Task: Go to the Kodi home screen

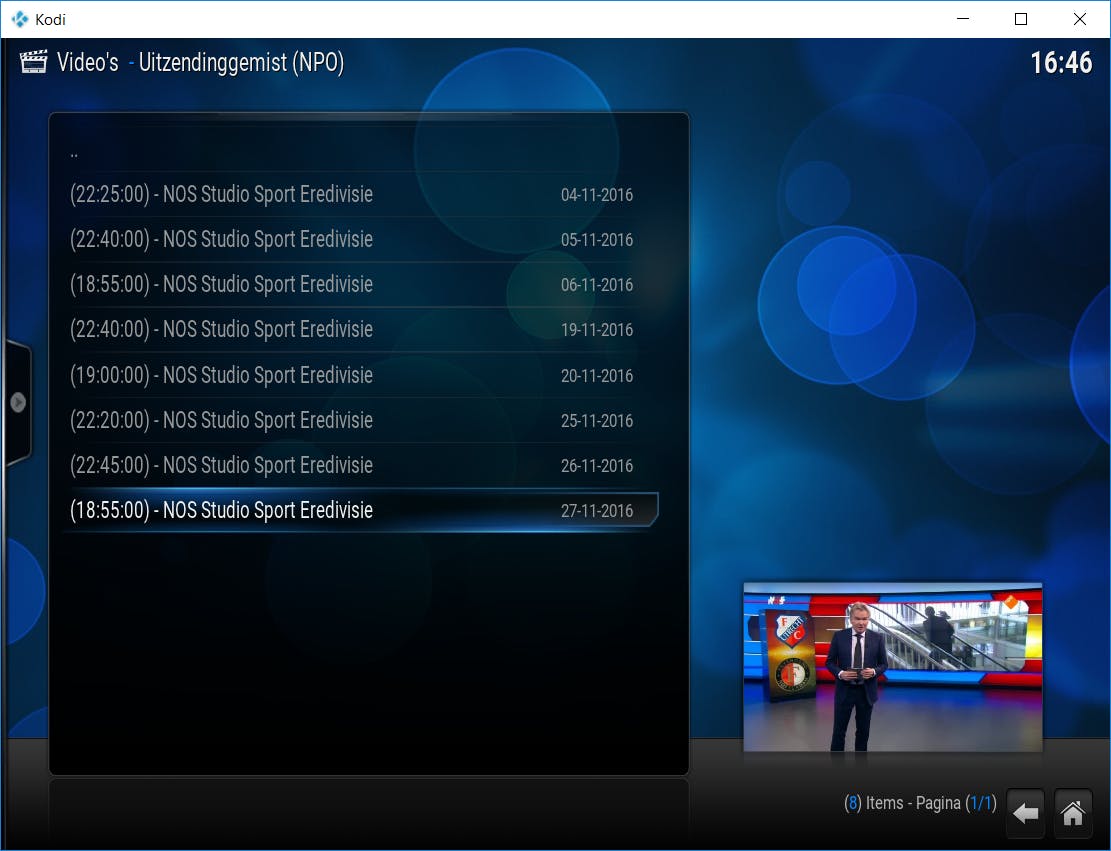Action: (x=1072, y=812)
